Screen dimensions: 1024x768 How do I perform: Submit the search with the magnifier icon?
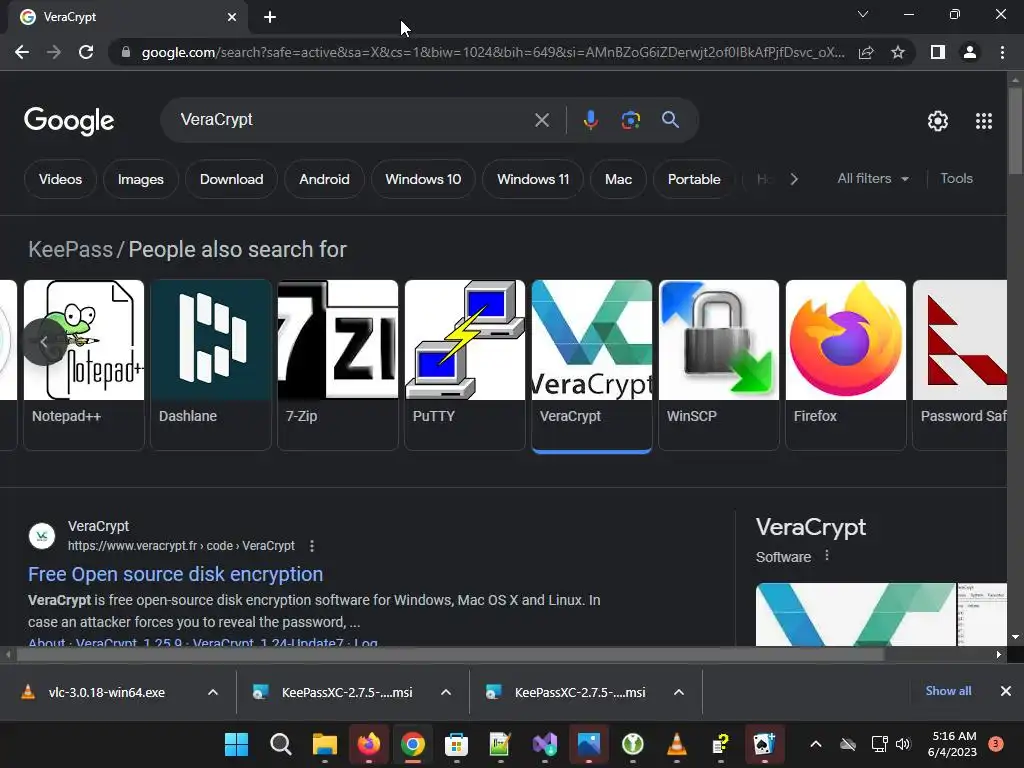670,120
